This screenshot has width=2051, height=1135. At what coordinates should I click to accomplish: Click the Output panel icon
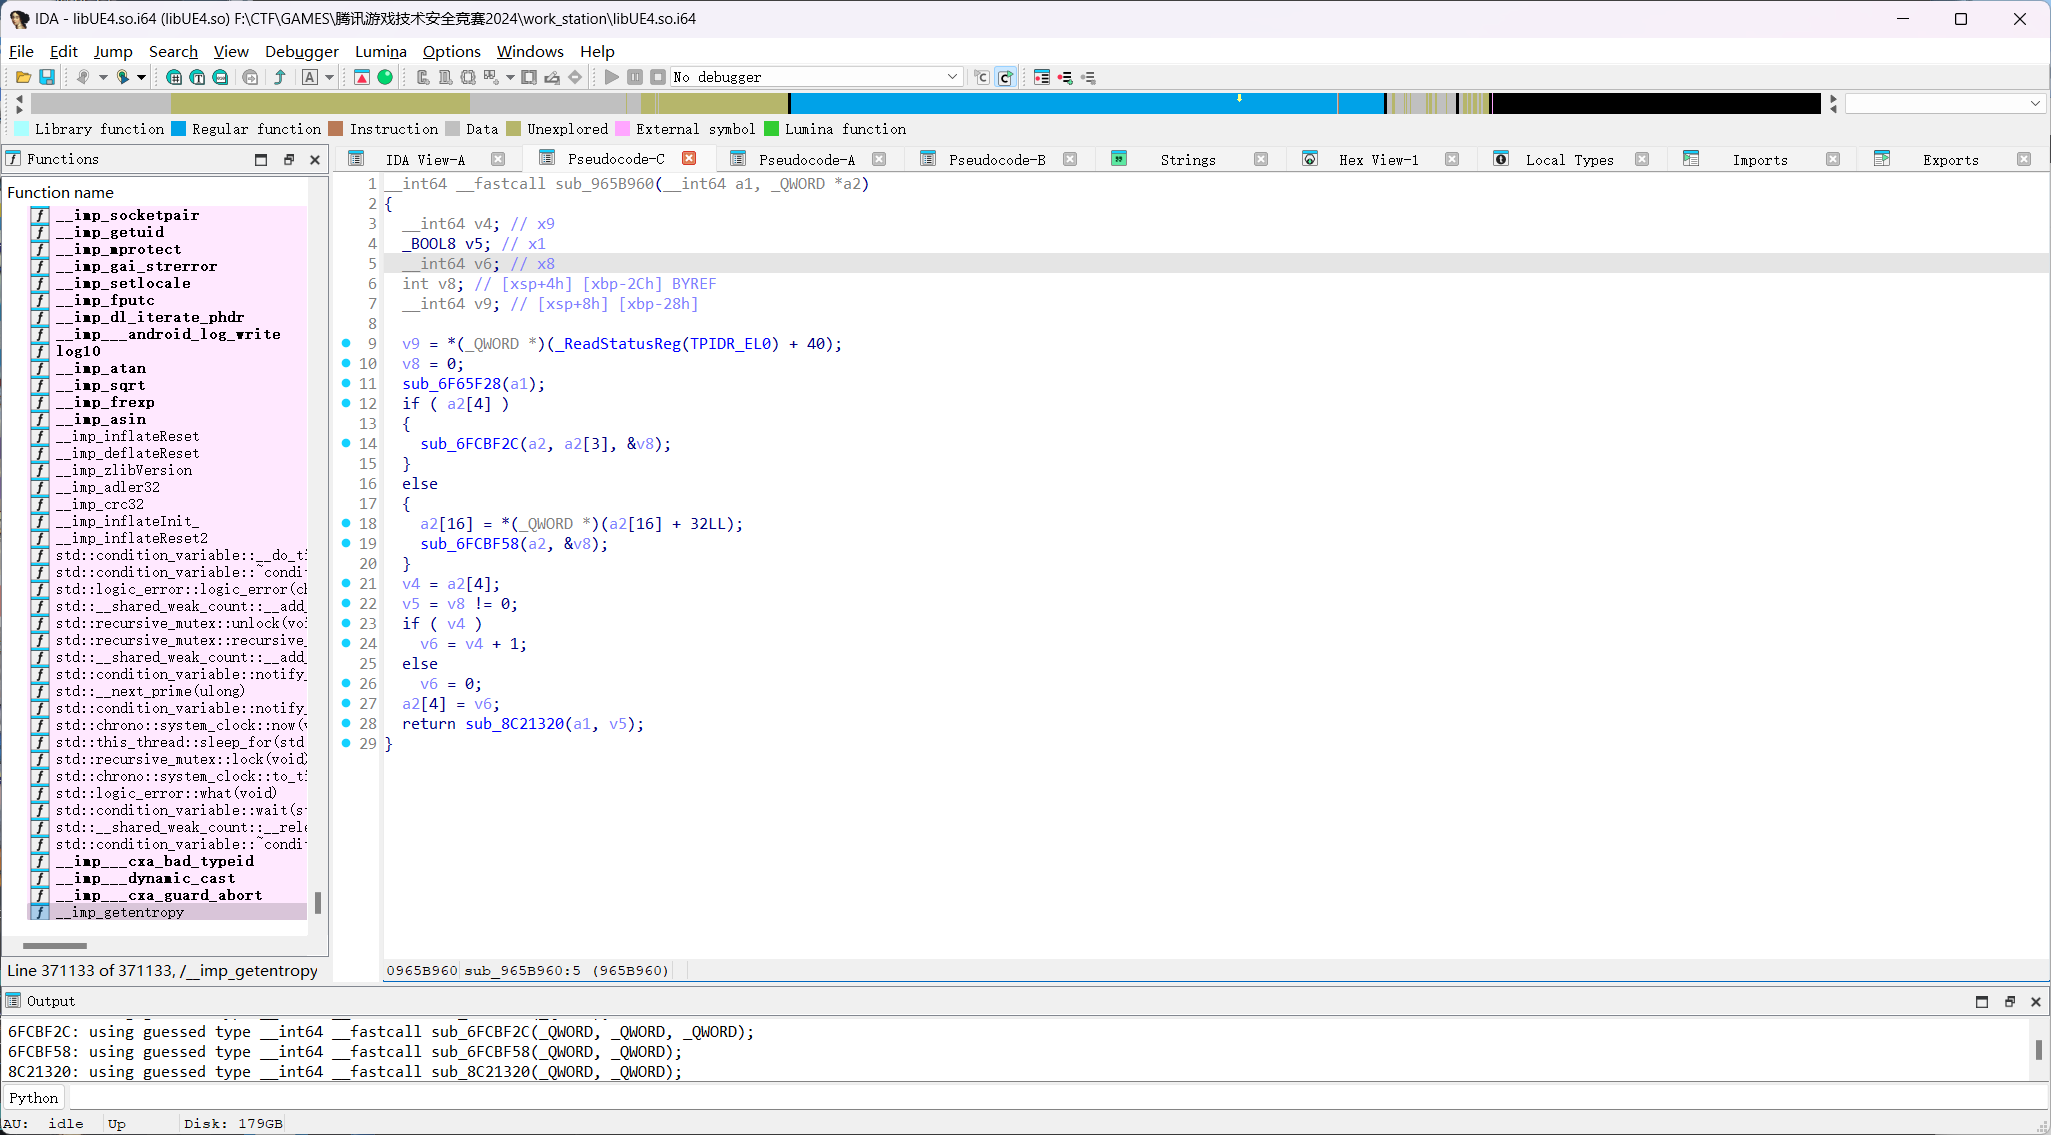tap(13, 1001)
